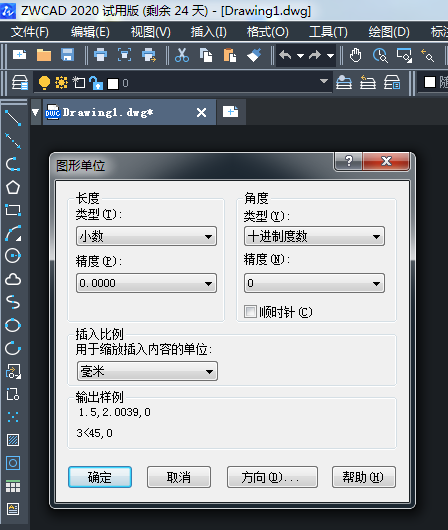
Task: Toggle the layer on/off lightbulb icon
Action: tap(44, 83)
